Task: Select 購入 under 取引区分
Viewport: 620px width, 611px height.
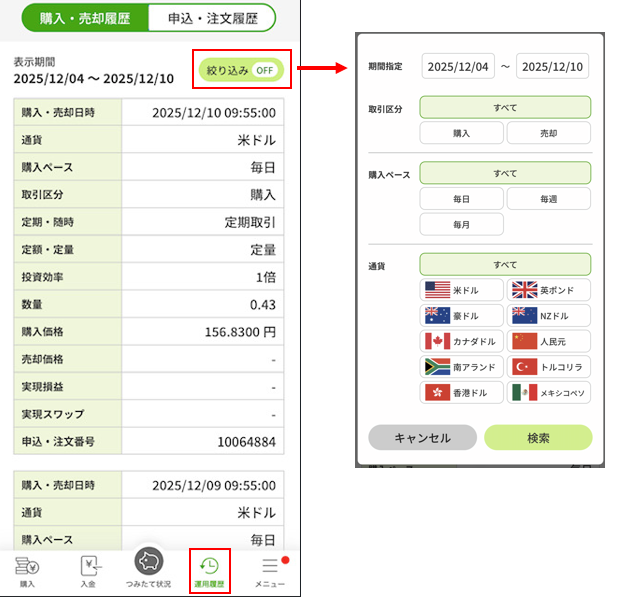Action: pyautogui.click(x=461, y=133)
